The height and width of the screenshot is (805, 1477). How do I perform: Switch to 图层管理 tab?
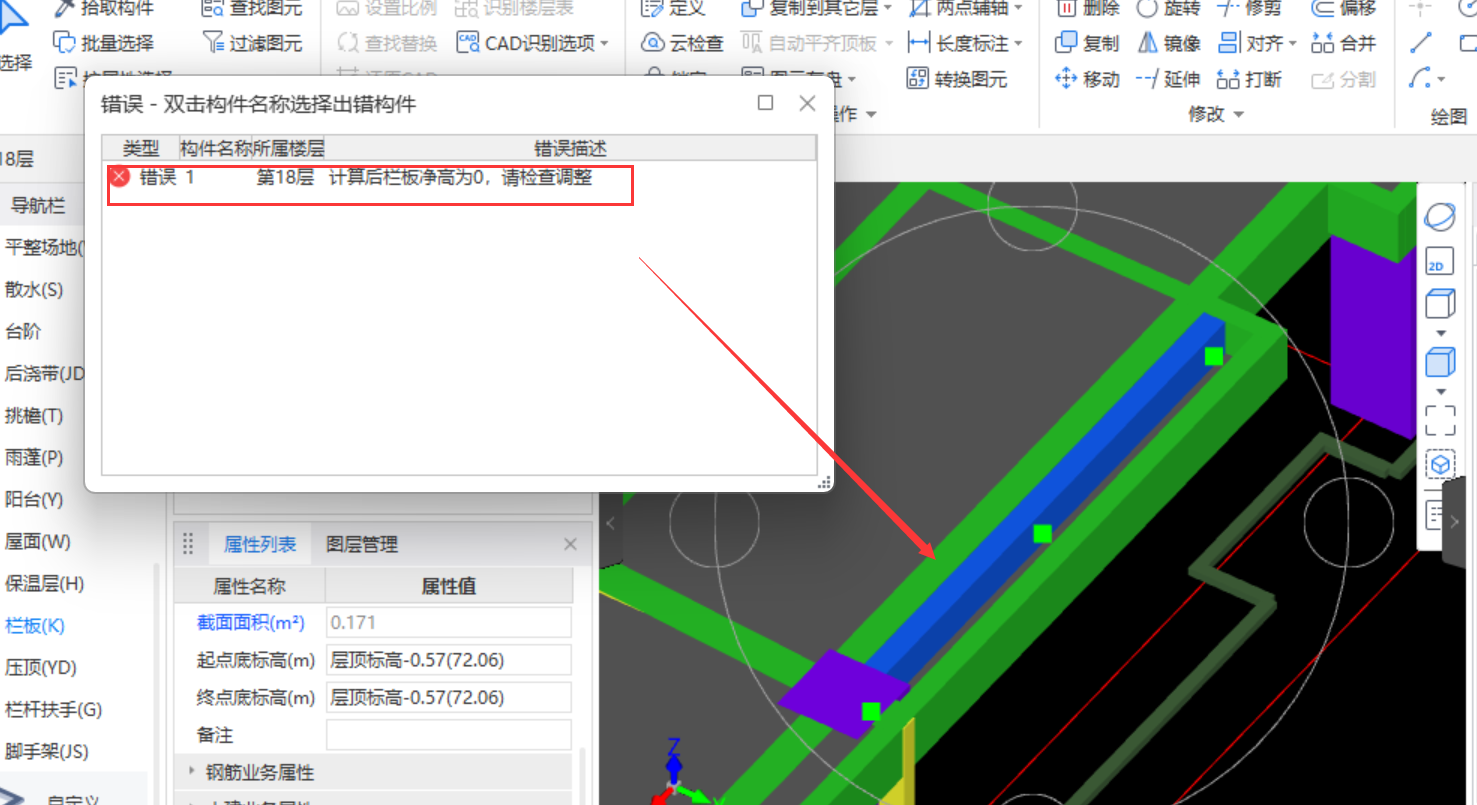[x=362, y=544]
